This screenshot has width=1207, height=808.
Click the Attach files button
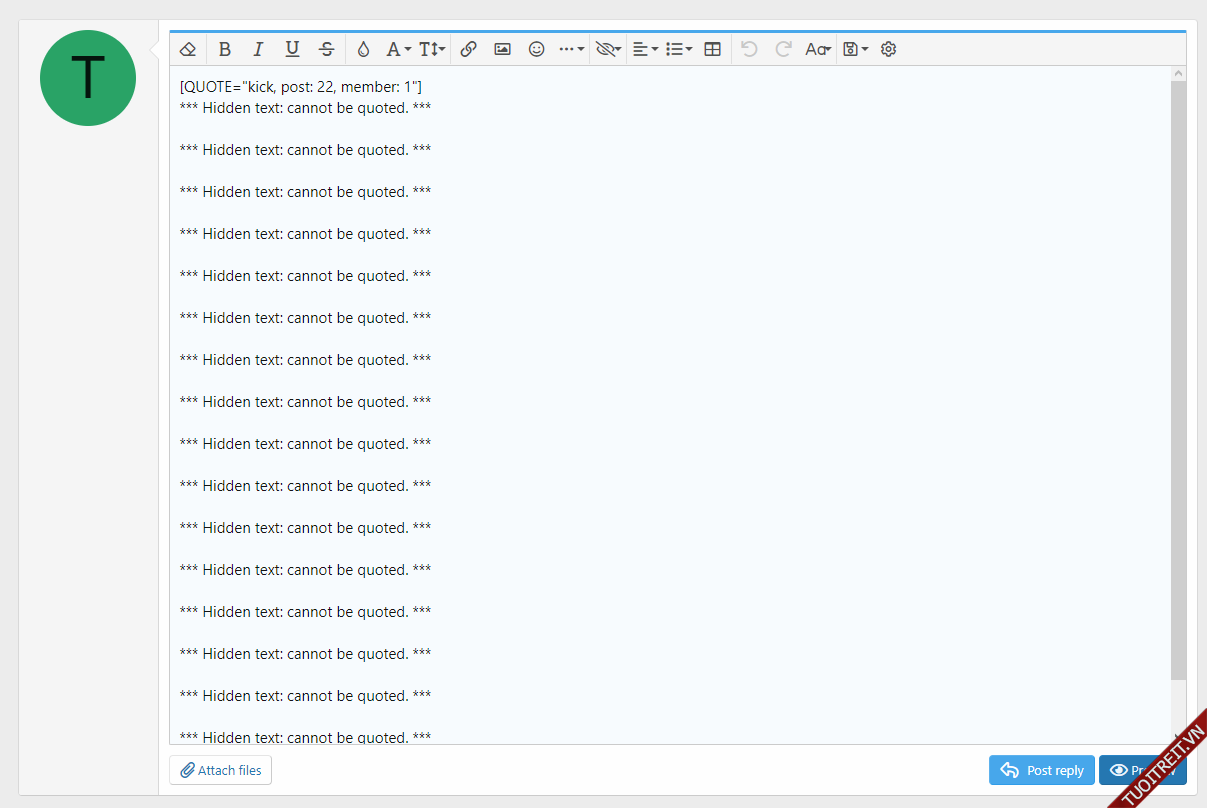point(221,770)
